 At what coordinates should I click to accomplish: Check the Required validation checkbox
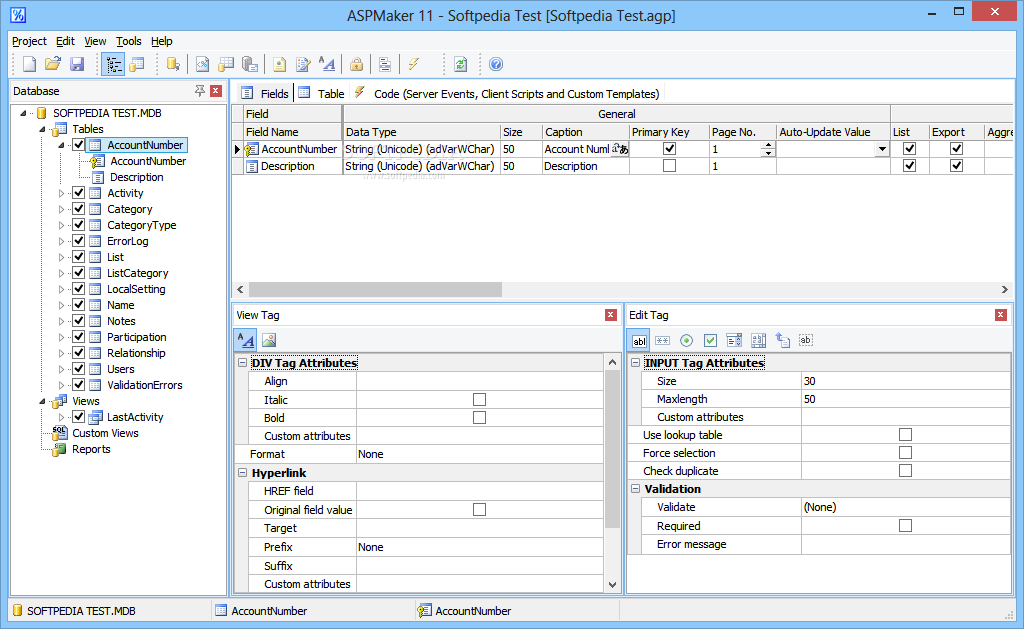[x=905, y=526]
